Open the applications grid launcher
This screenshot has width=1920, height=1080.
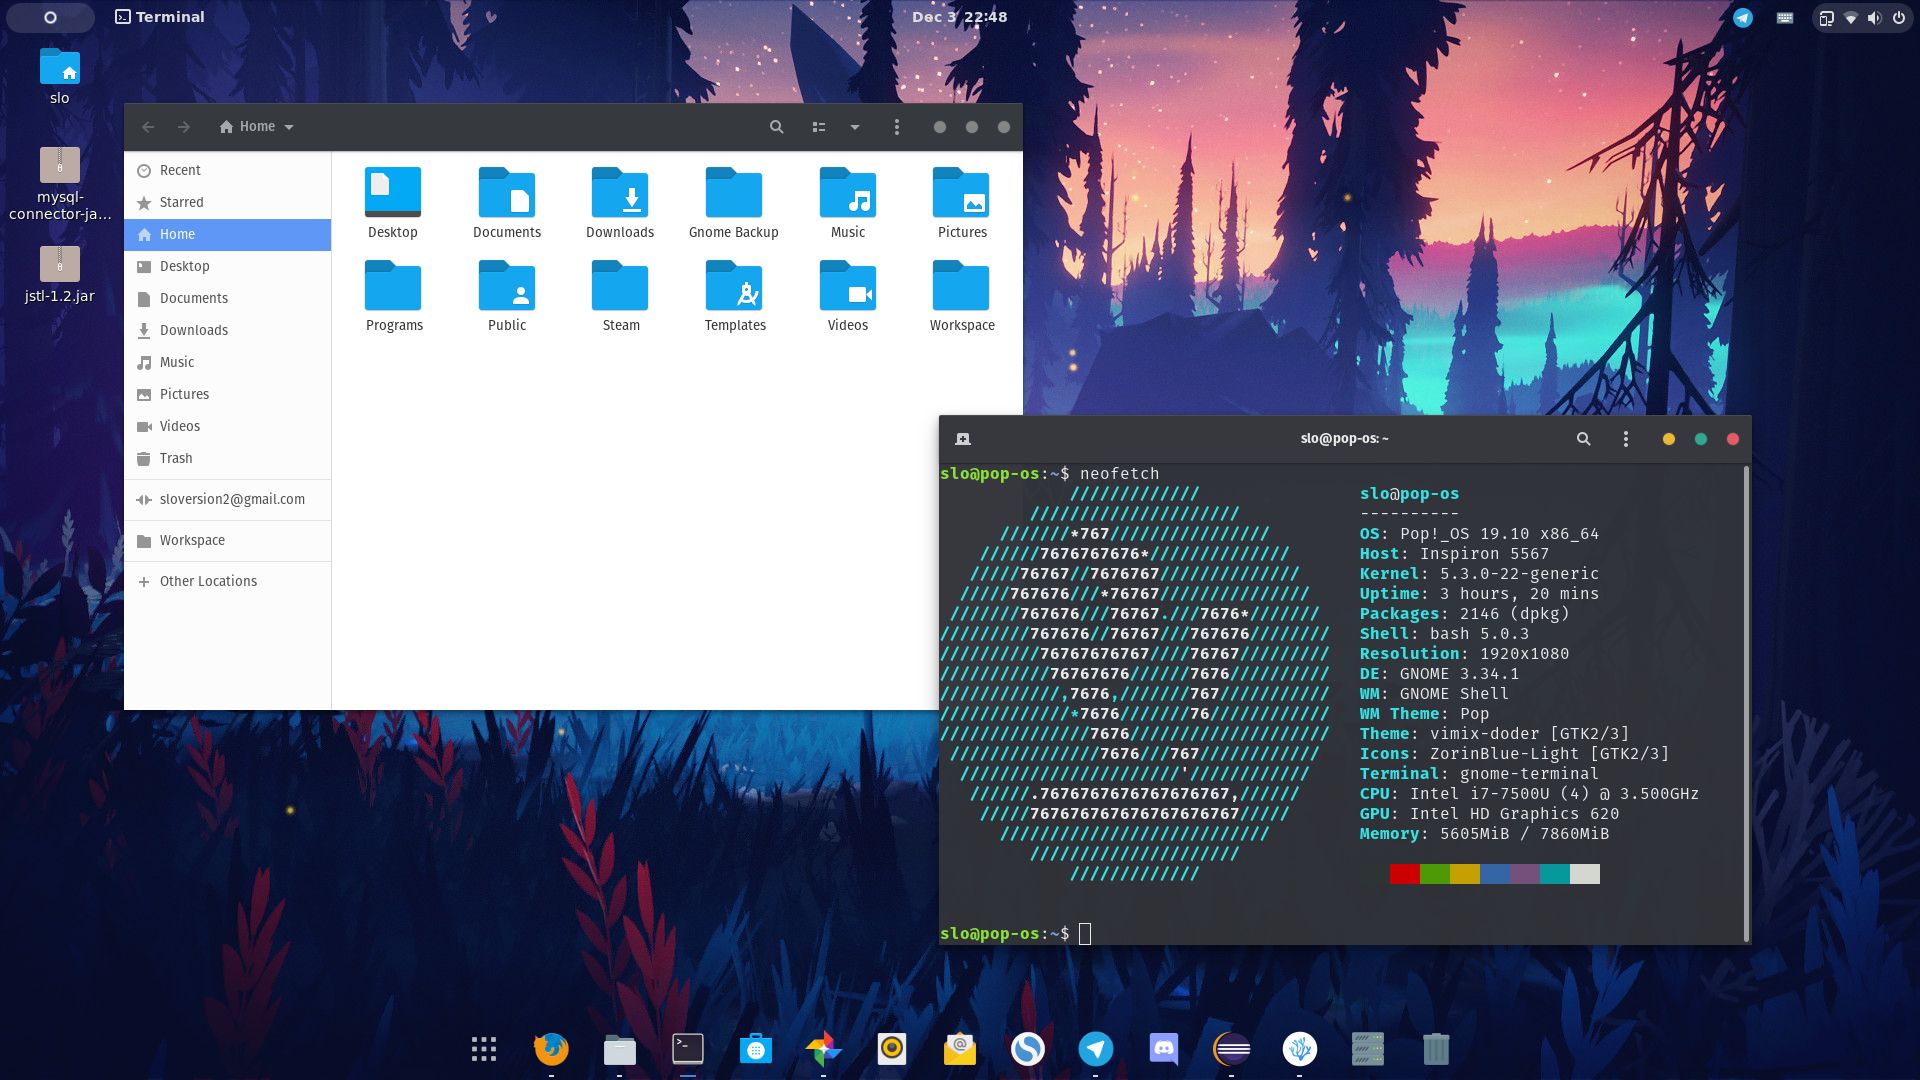(x=483, y=1048)
